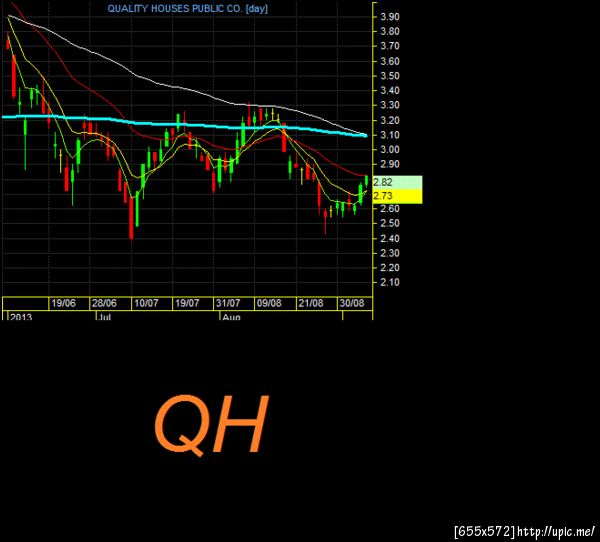Click the large orange QH ticker text
This screenshot has height=542, width=600.
coord(211,425)
